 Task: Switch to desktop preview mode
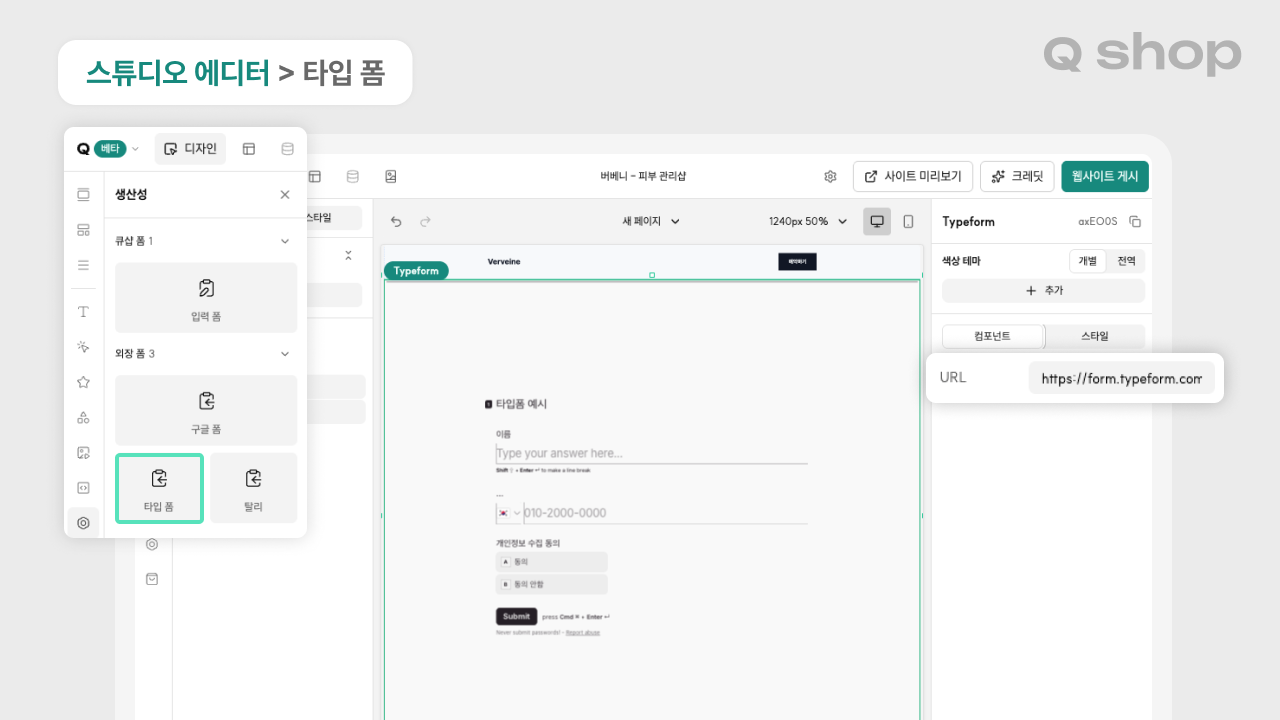[877, 221]
